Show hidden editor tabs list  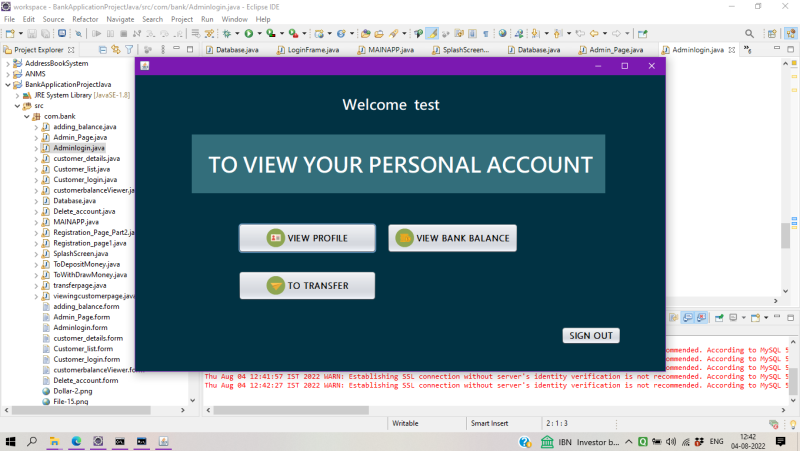(747, 49)
